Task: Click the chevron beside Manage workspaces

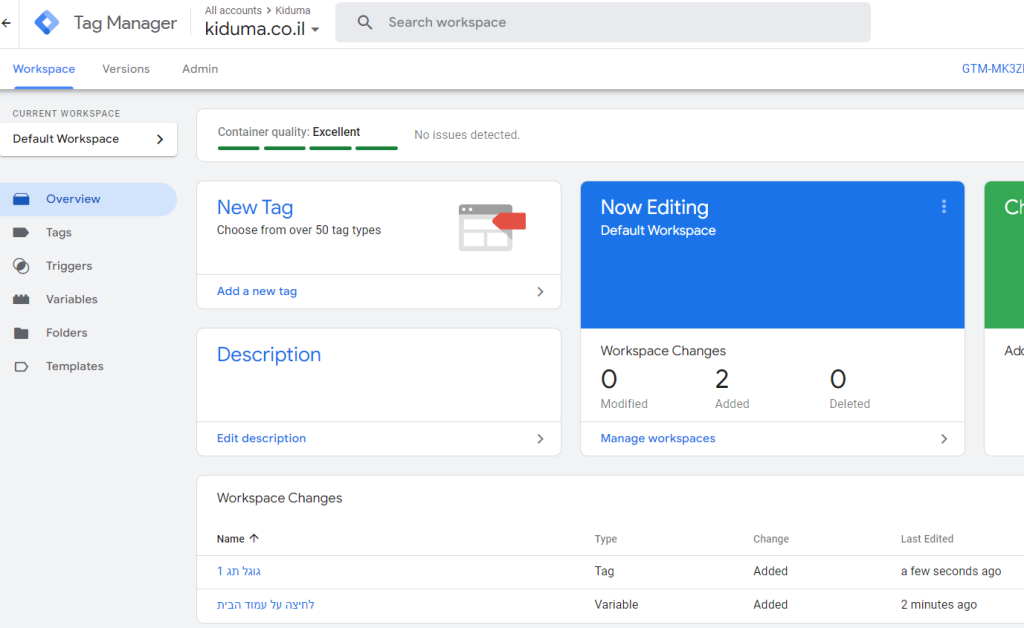Action: click(943, 439)
